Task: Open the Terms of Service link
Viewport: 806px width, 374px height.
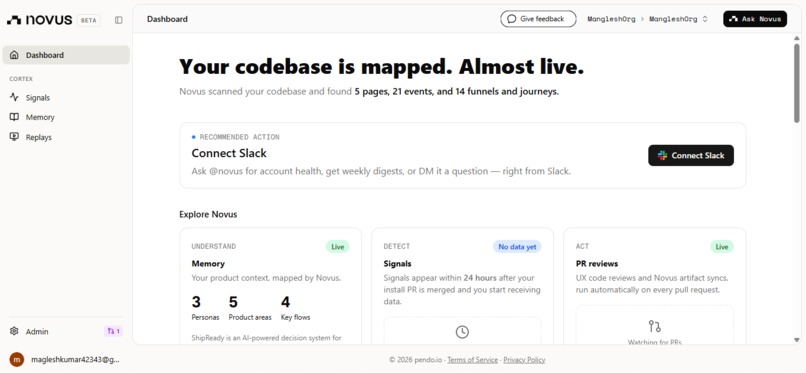Action: [472, 360]
